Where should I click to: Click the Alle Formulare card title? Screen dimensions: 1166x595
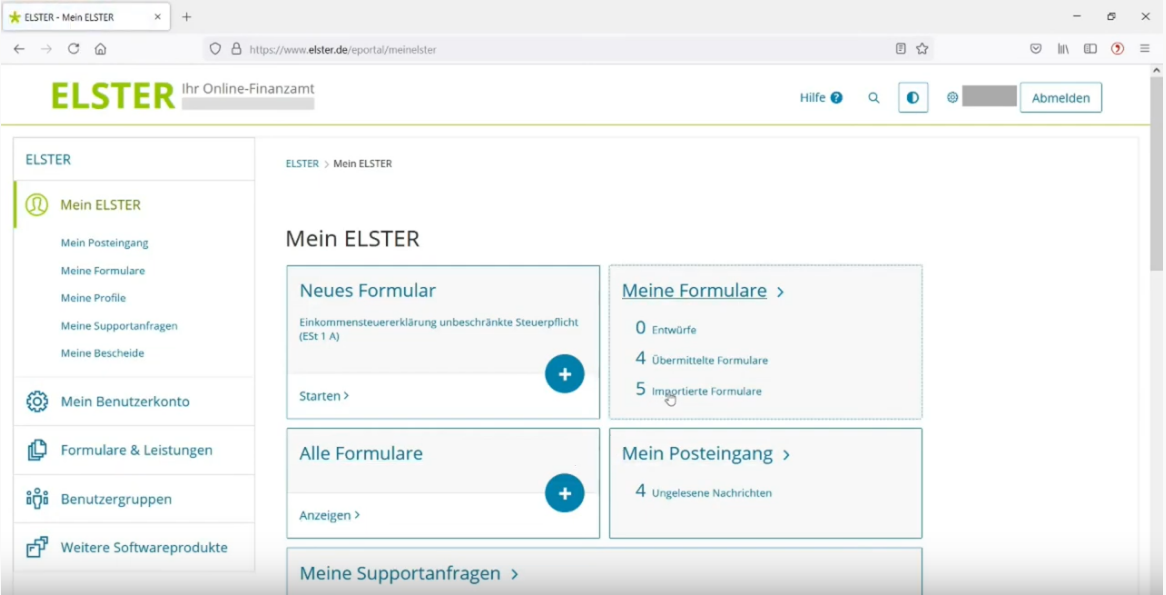pos(361,454)
